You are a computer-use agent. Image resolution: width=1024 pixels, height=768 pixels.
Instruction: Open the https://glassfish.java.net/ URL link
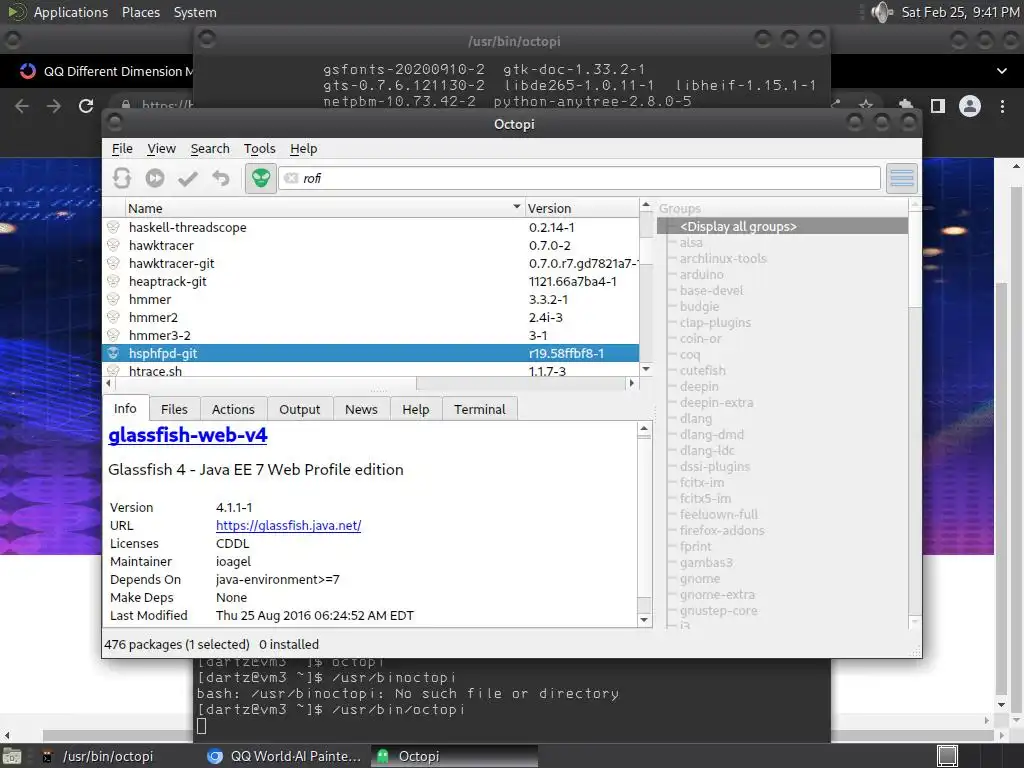(x=289, y=526)
